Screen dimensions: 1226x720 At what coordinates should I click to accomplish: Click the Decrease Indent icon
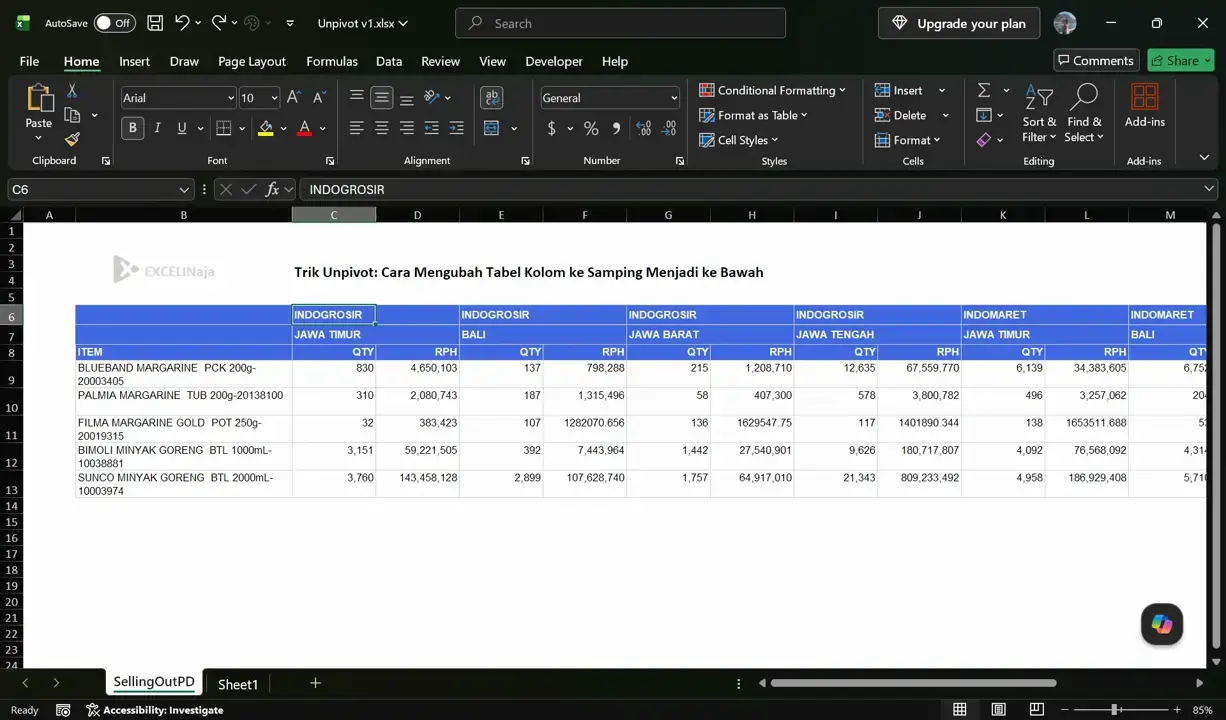(431, 128)
